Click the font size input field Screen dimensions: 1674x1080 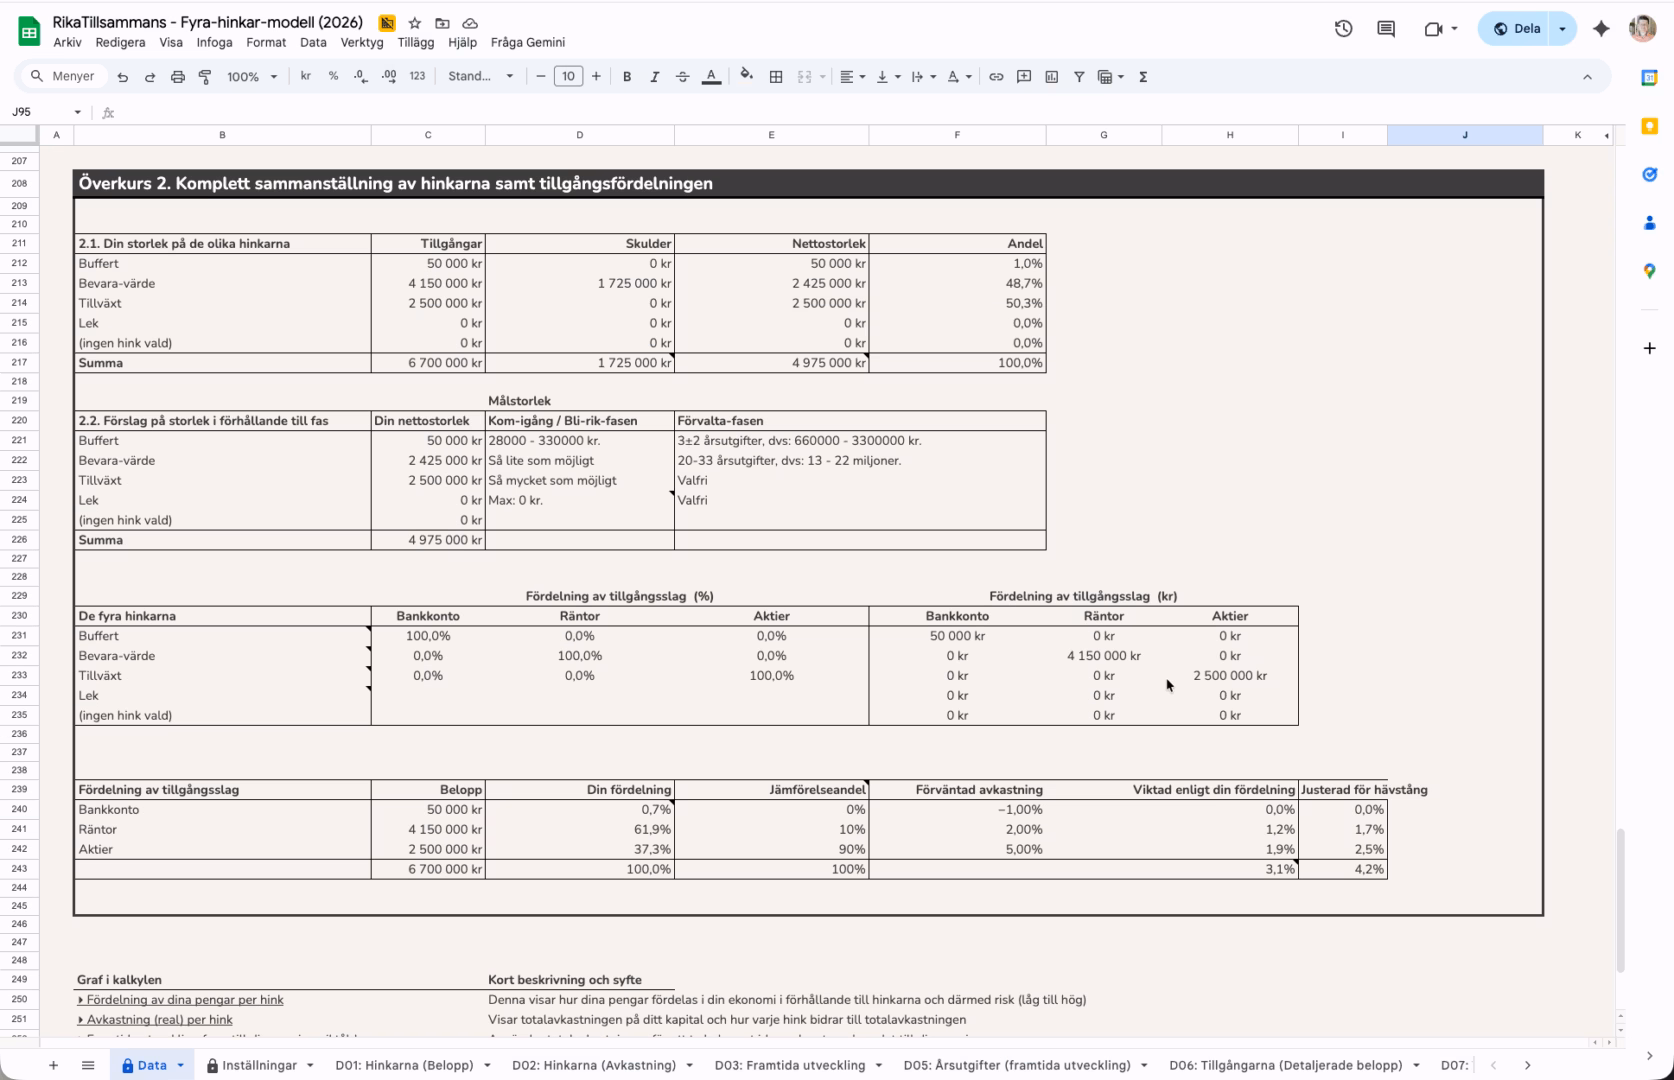coord(568,77)
